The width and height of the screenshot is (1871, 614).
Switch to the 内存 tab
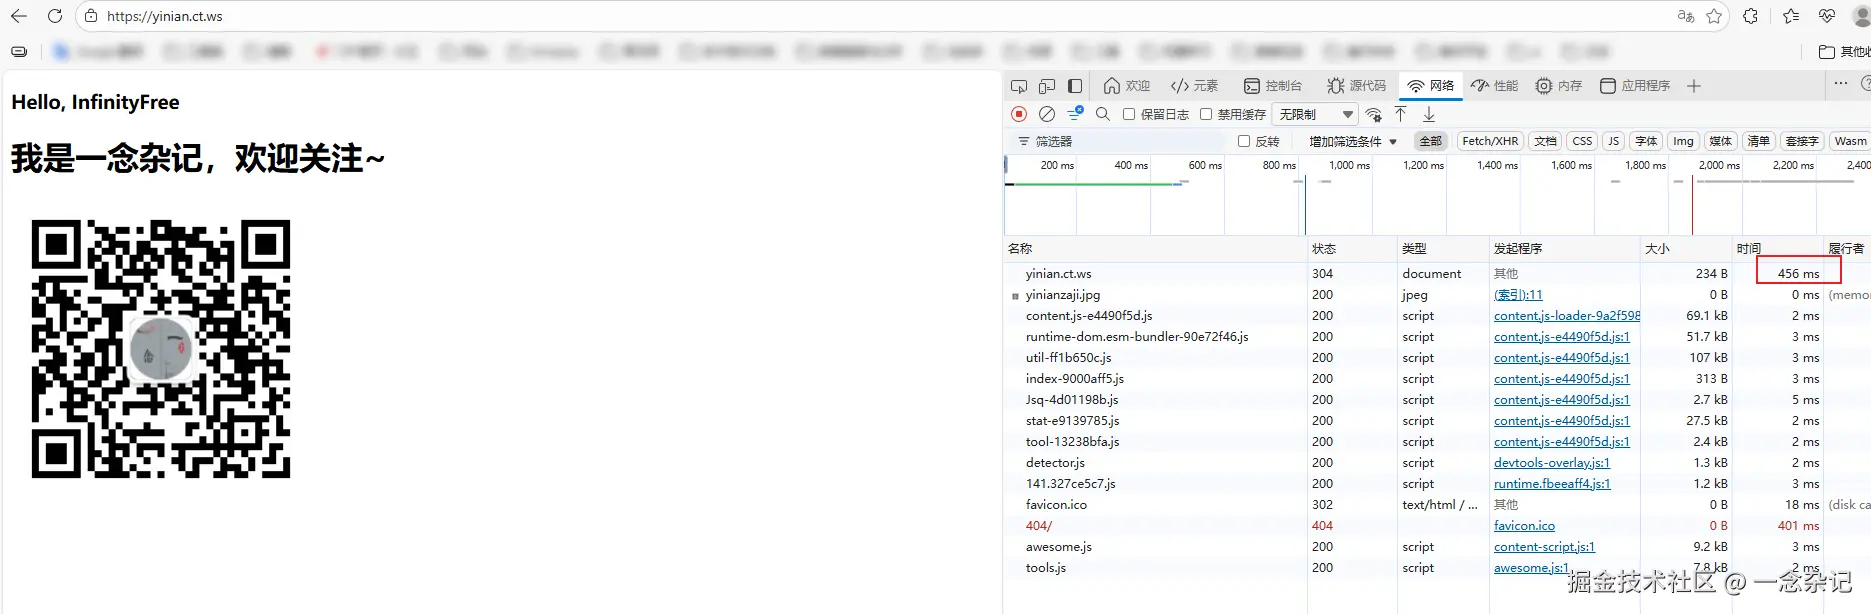pos(1559,86)
